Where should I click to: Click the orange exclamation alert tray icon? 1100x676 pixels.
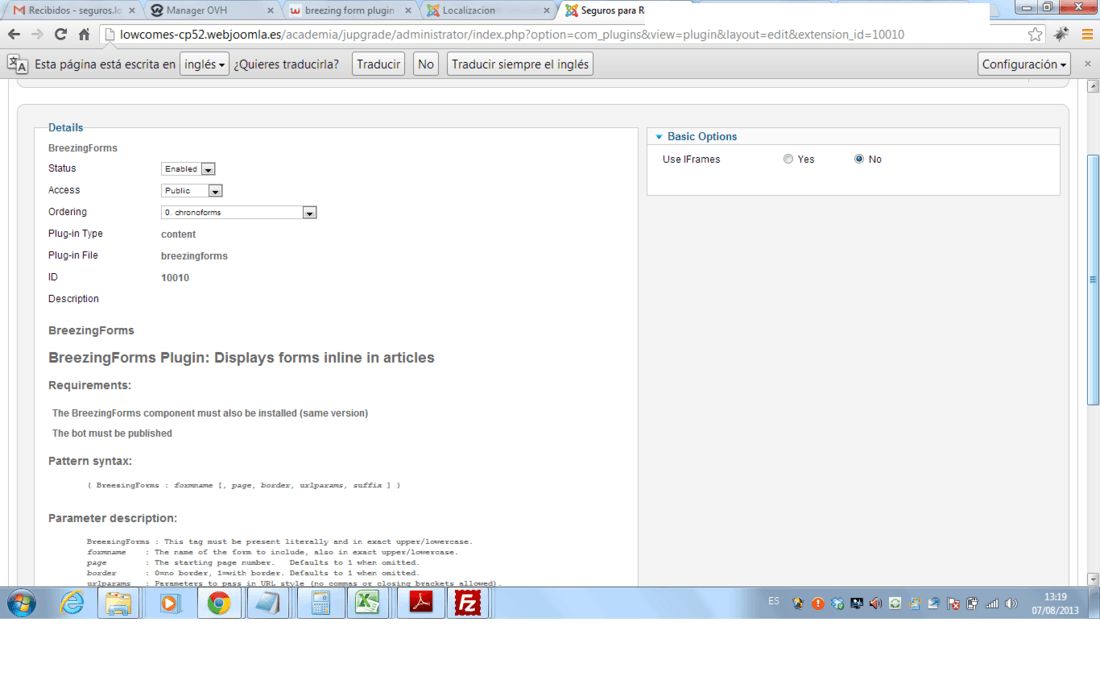[817, 603]
